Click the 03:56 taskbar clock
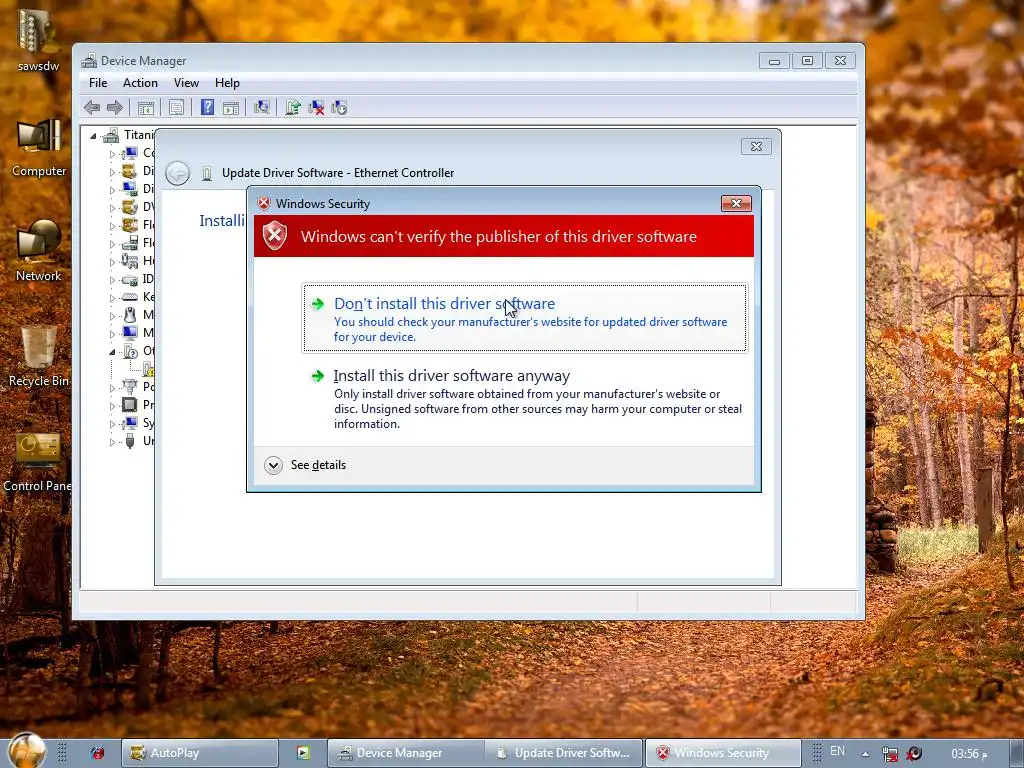Viewport: 1024px width, 768px height. click(x=969, y=754)
